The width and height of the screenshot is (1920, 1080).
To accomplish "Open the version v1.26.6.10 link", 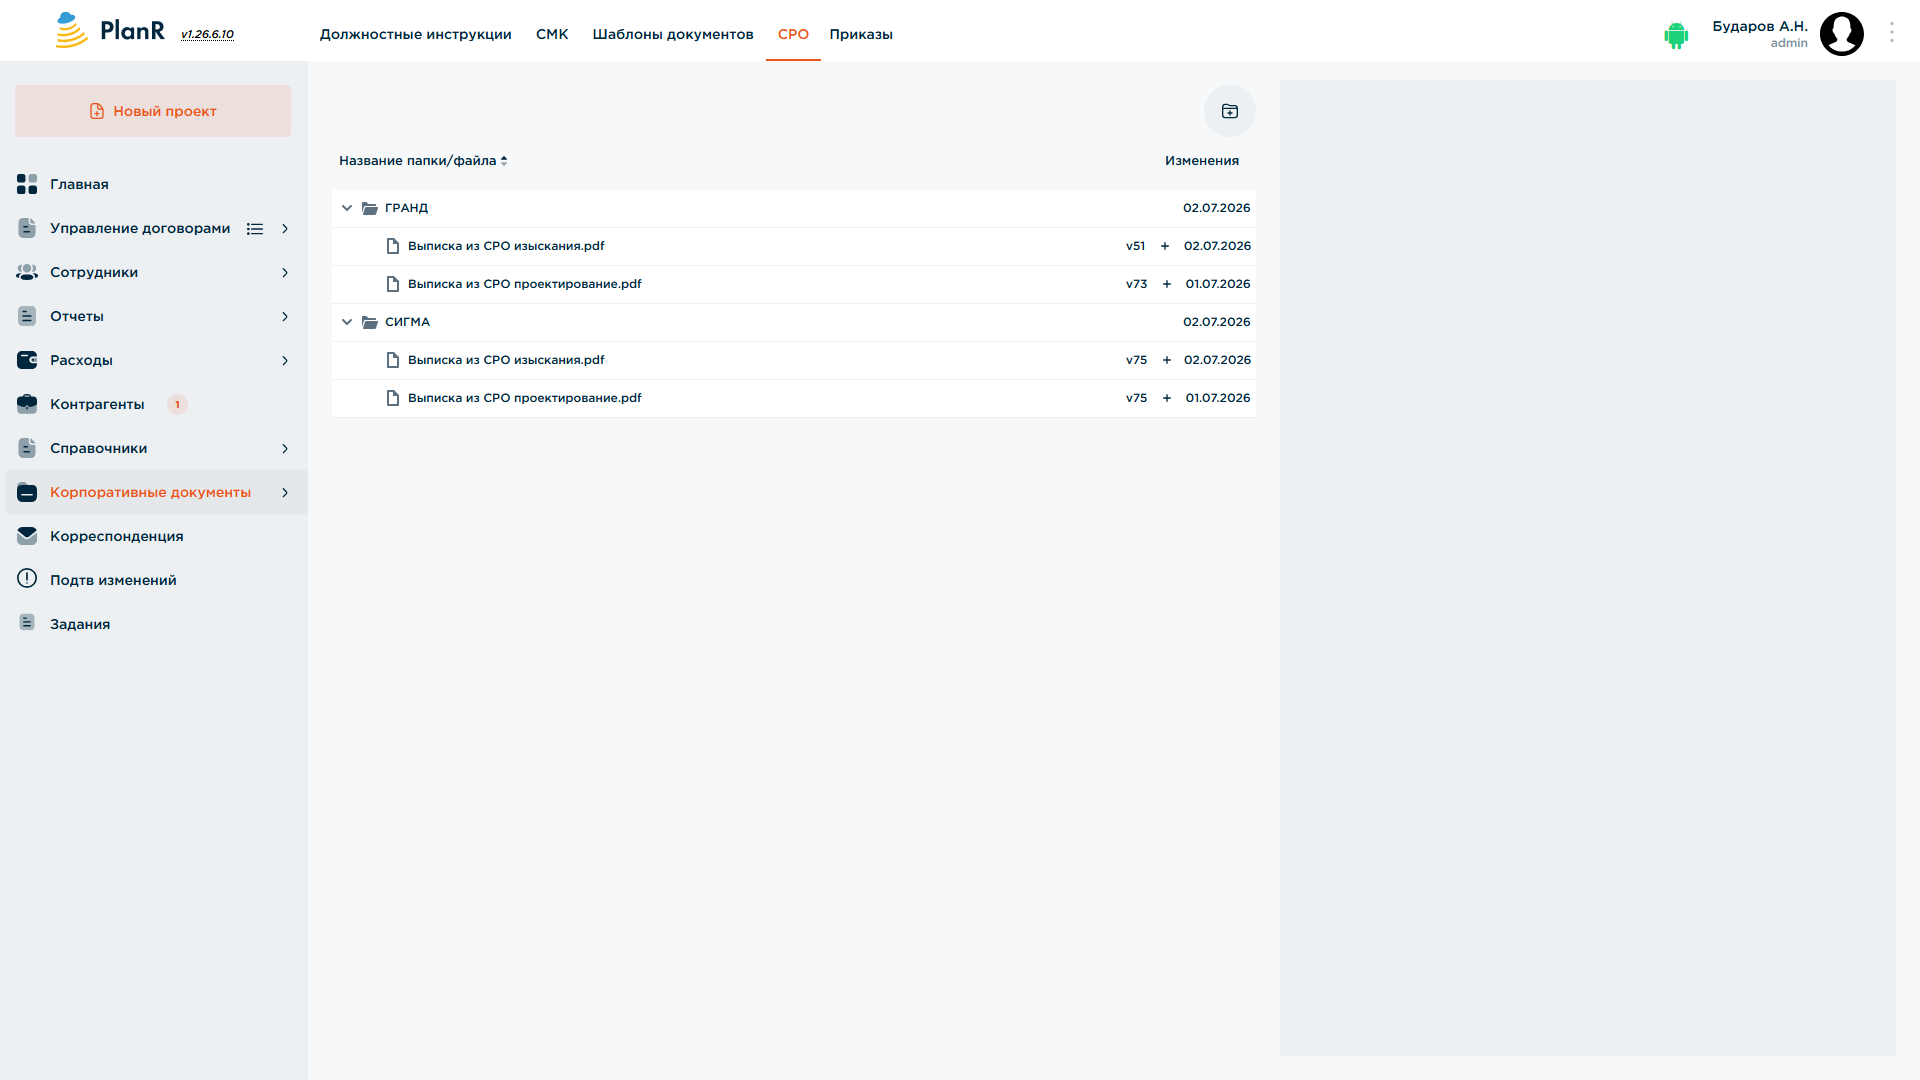I will pyautogui.click(x=207, y=34).
